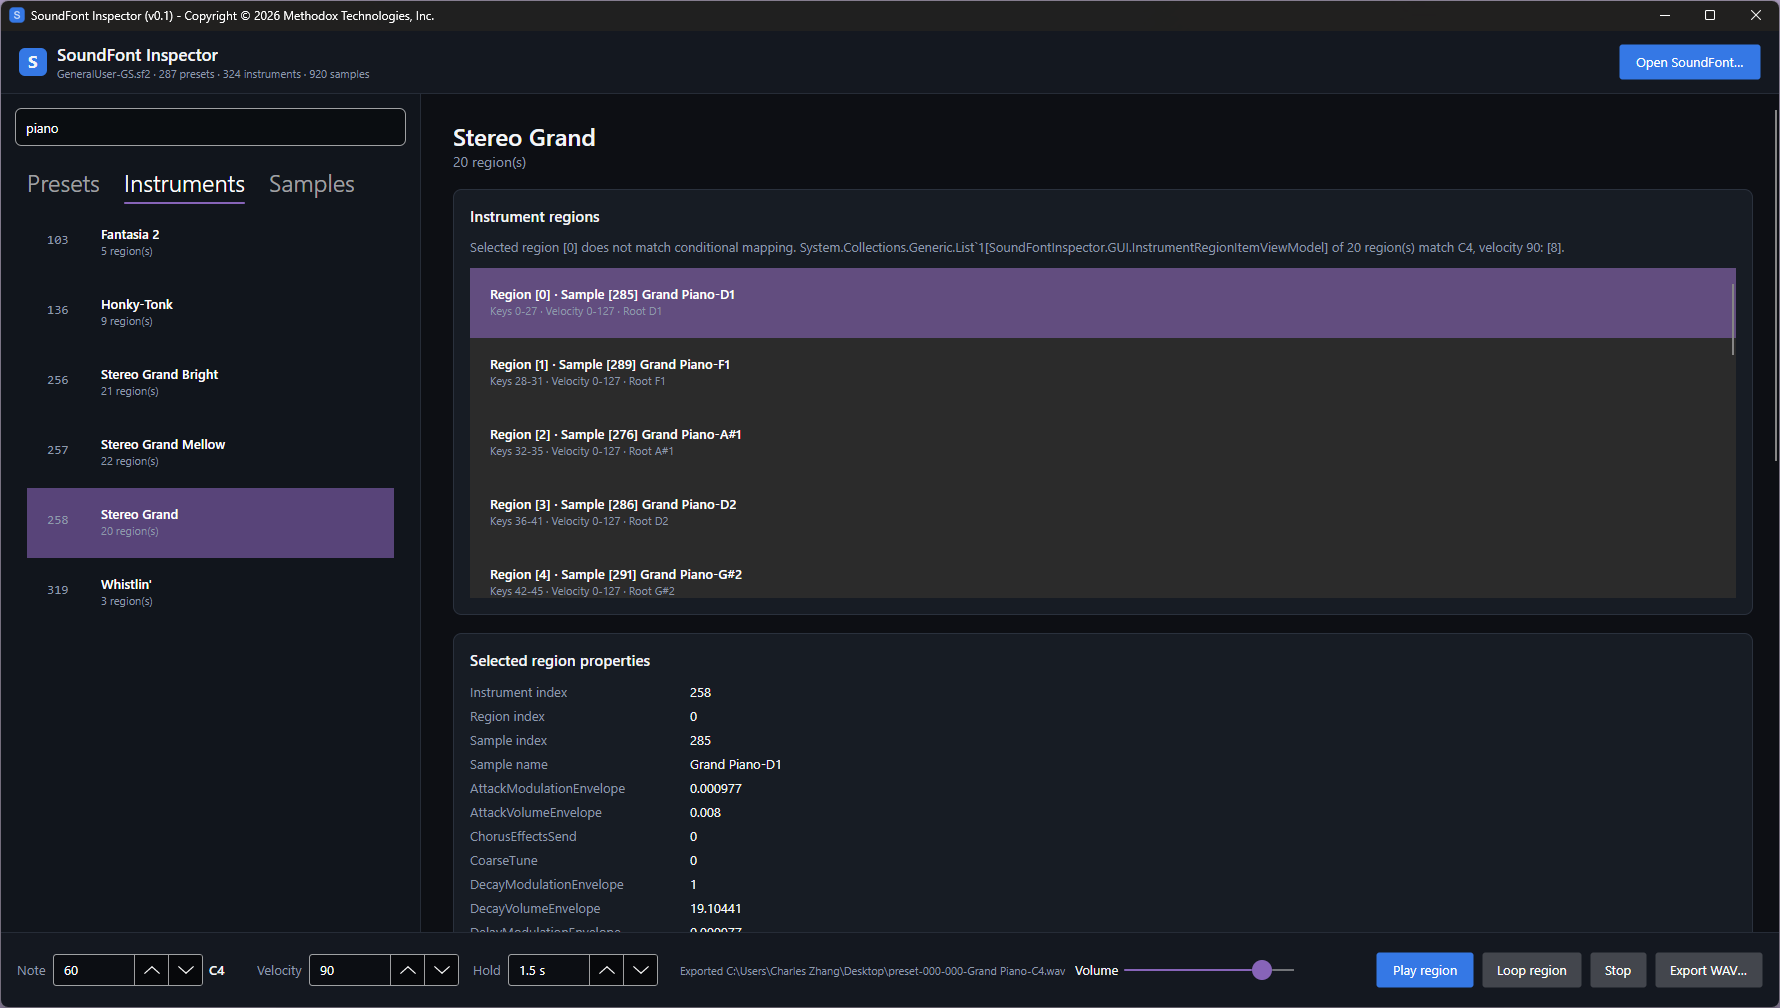This screenshot has width=1780, height=1008.
Task: Click the AttackVolumeEnvelope value 0.008
Action: [x=706, y=813]
